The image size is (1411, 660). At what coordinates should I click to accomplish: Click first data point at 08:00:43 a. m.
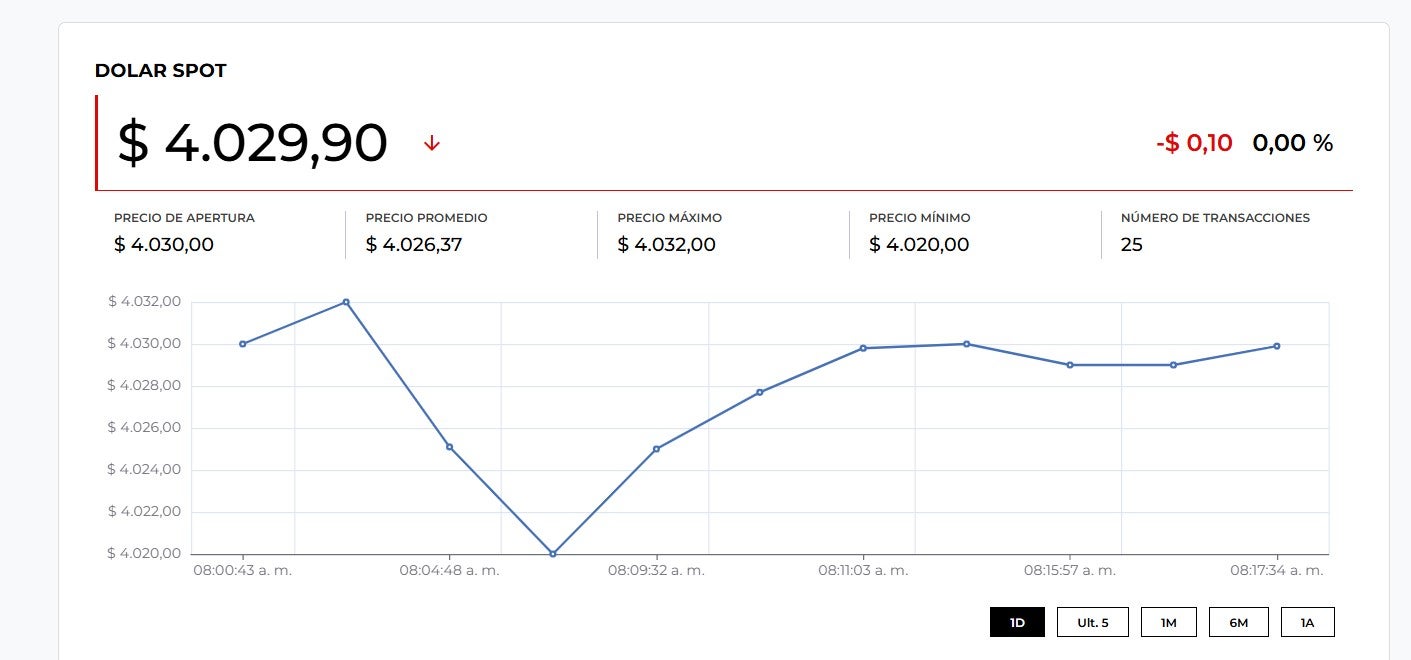[243, 344]
